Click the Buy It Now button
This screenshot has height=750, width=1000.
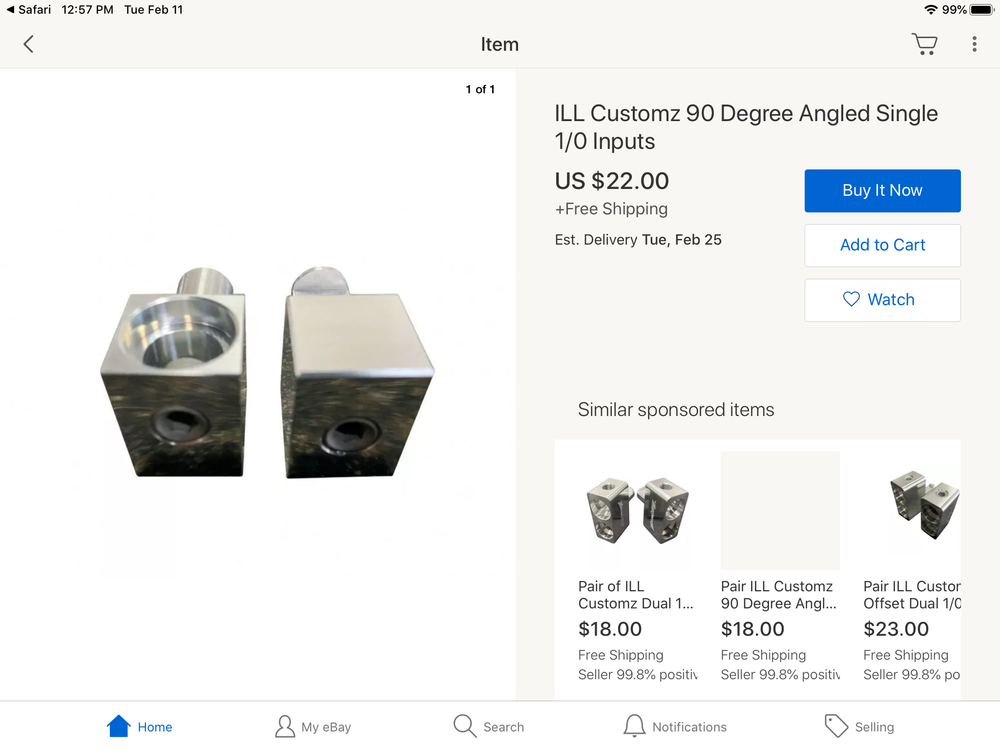pyautogui.click(x=882, y=191)
